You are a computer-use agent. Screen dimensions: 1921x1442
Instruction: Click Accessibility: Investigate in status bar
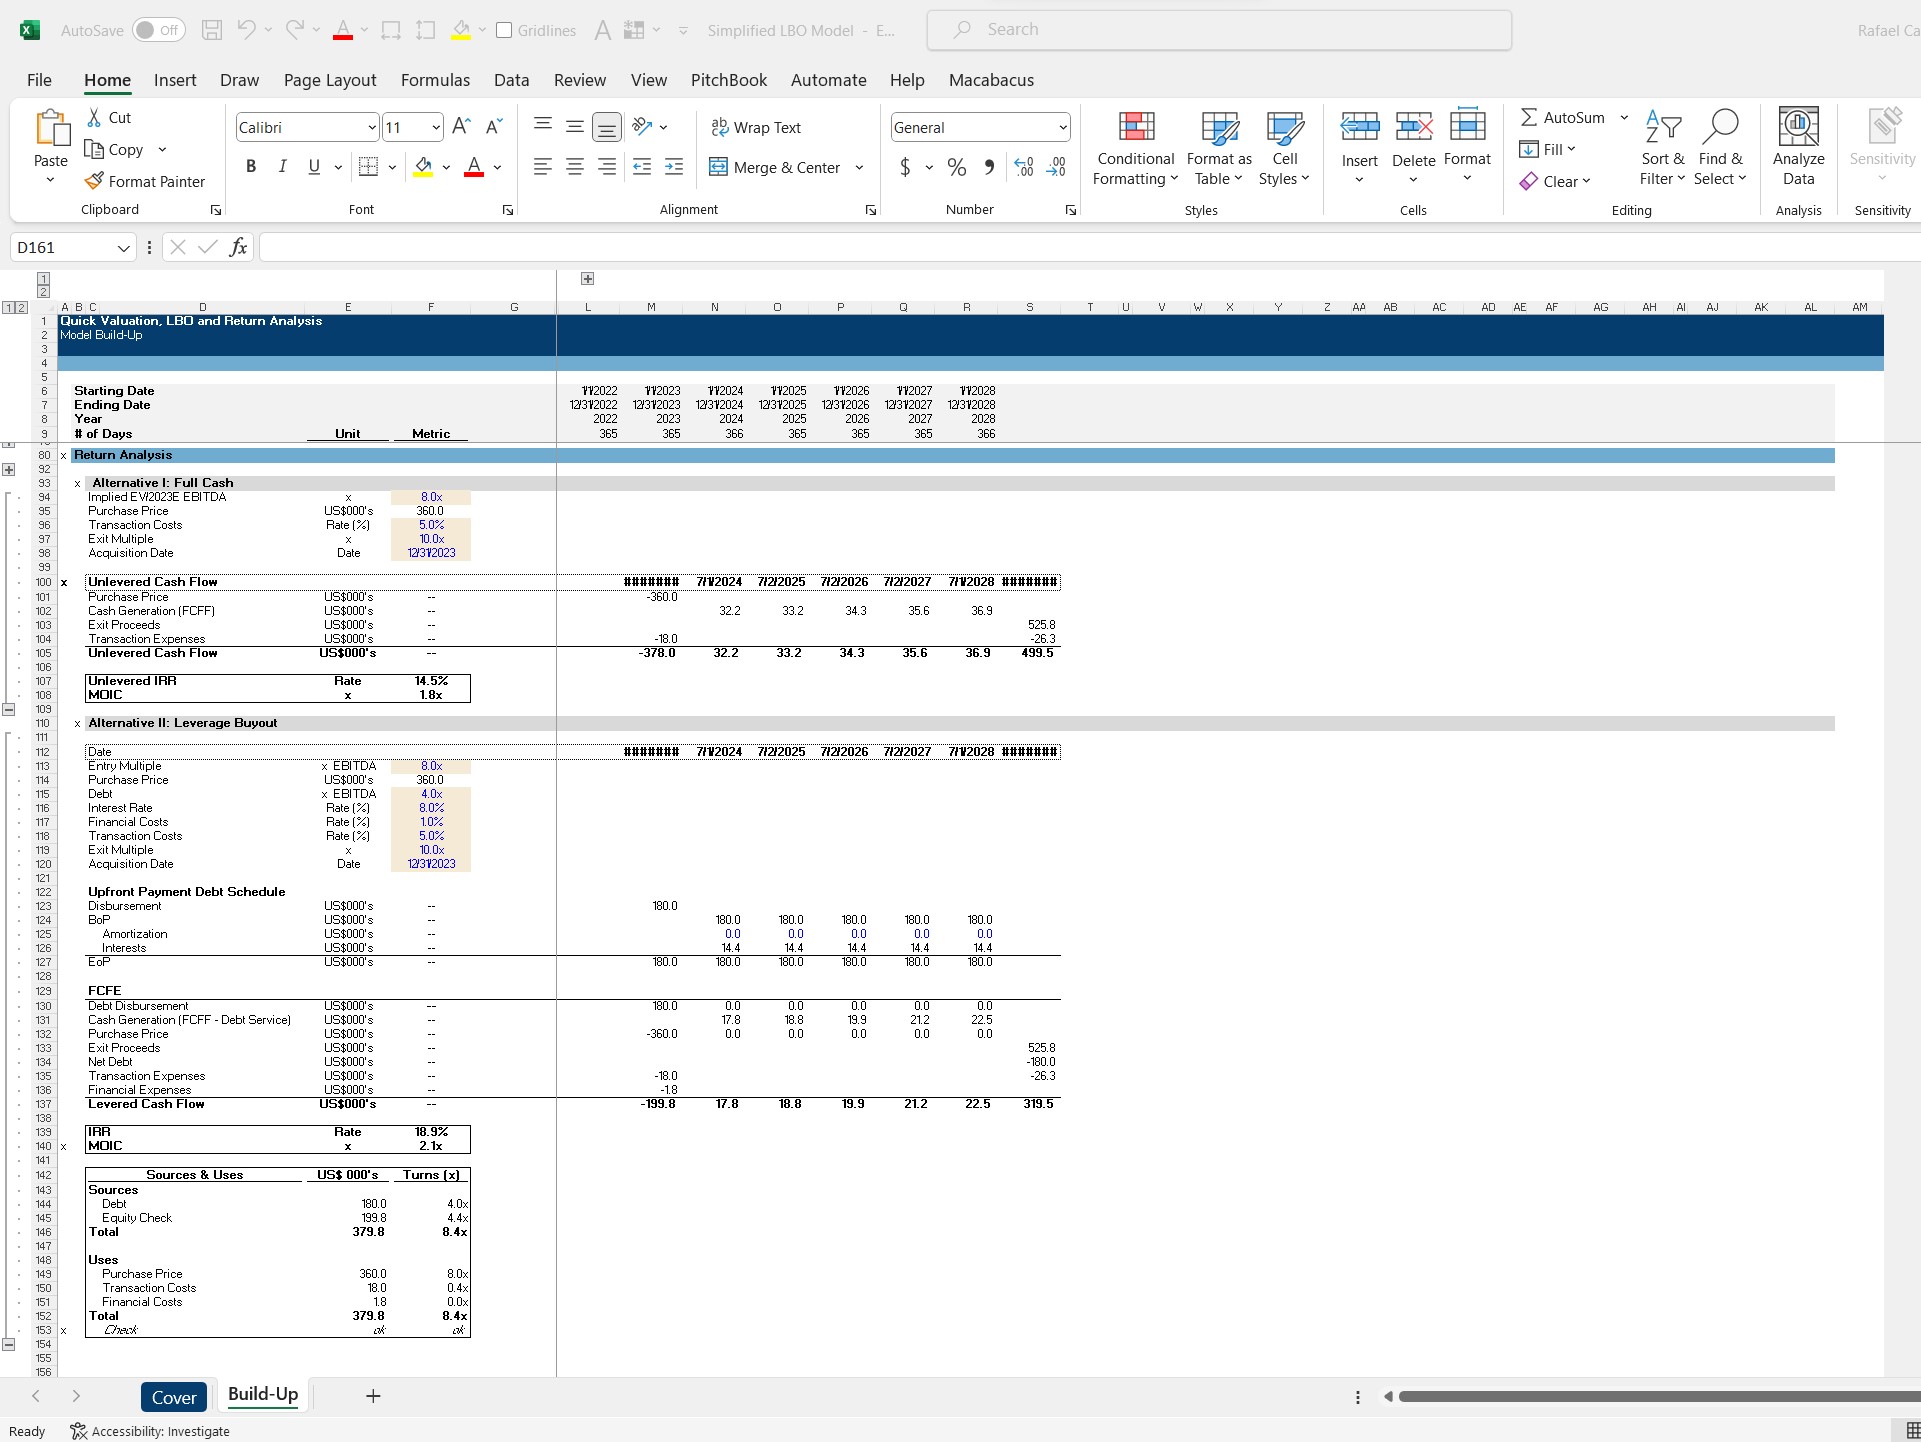pyautogui.click(x=162, y=1431)
